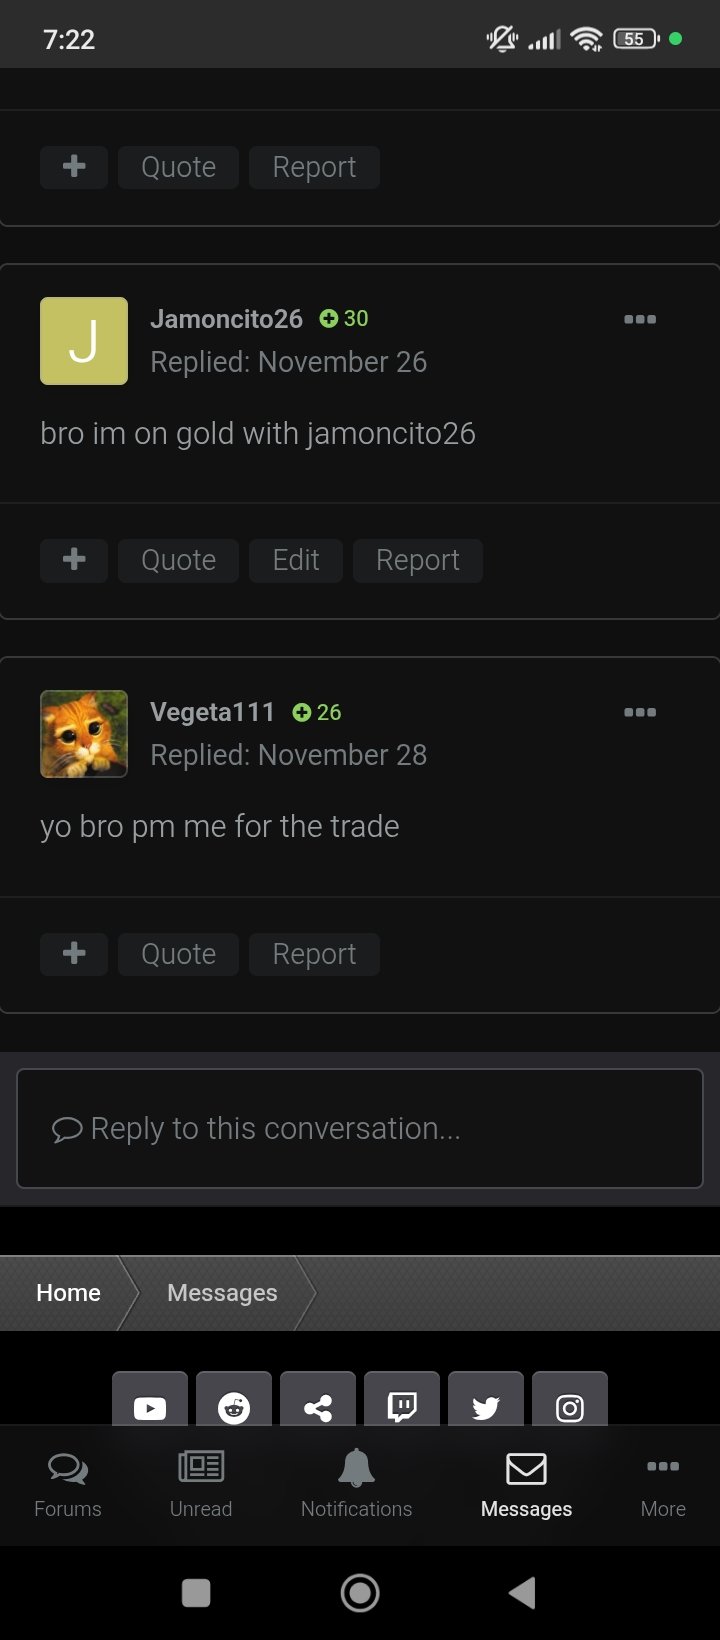Image resolution: width=720 pixels, height=1640 pixels.
Task: Focus the Reply to this conversation field
Action: tap(360, 1128)
